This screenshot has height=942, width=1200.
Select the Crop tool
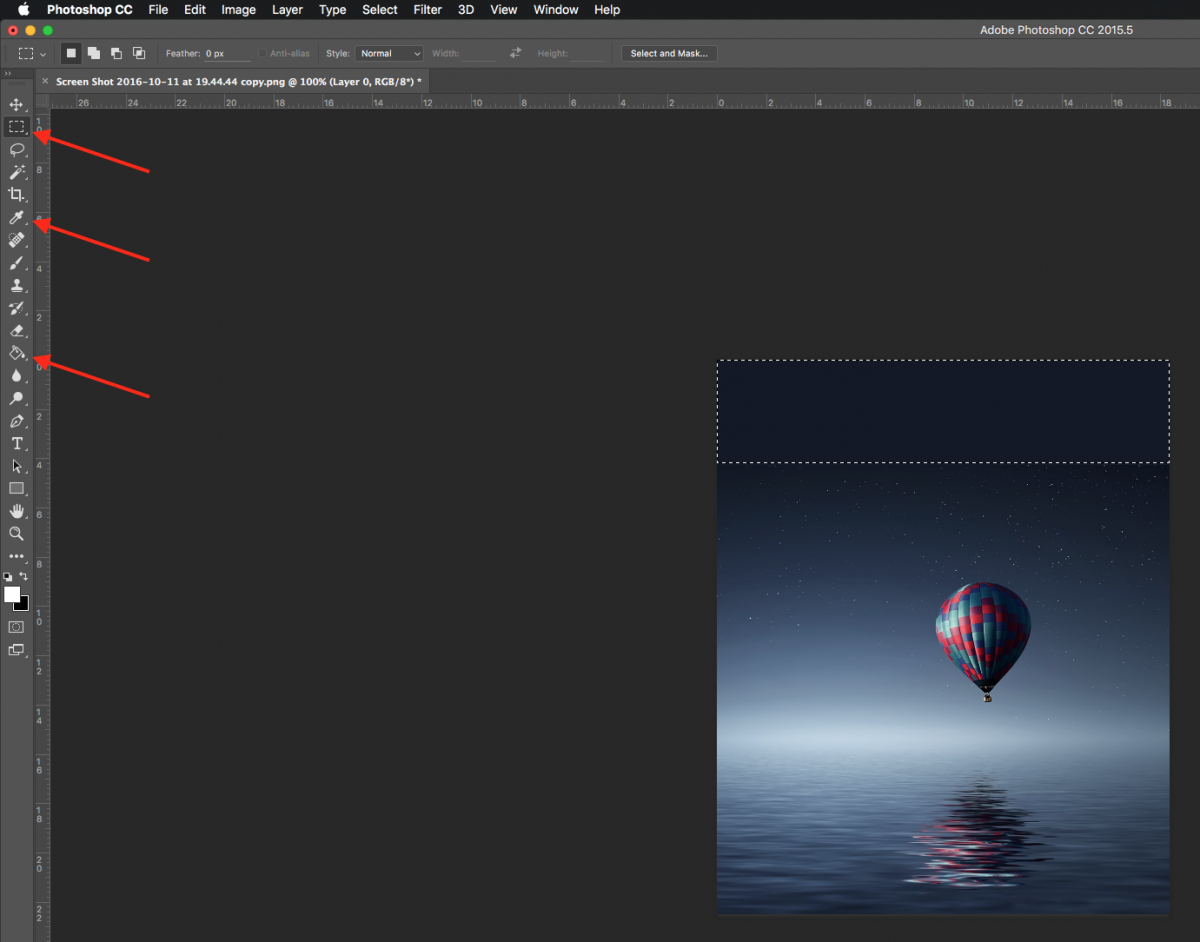(x=16, y=194)
